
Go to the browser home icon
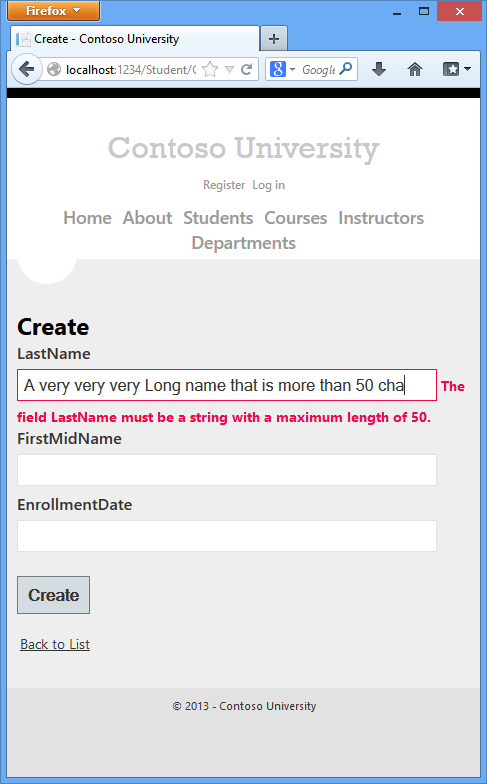point(415,70)
